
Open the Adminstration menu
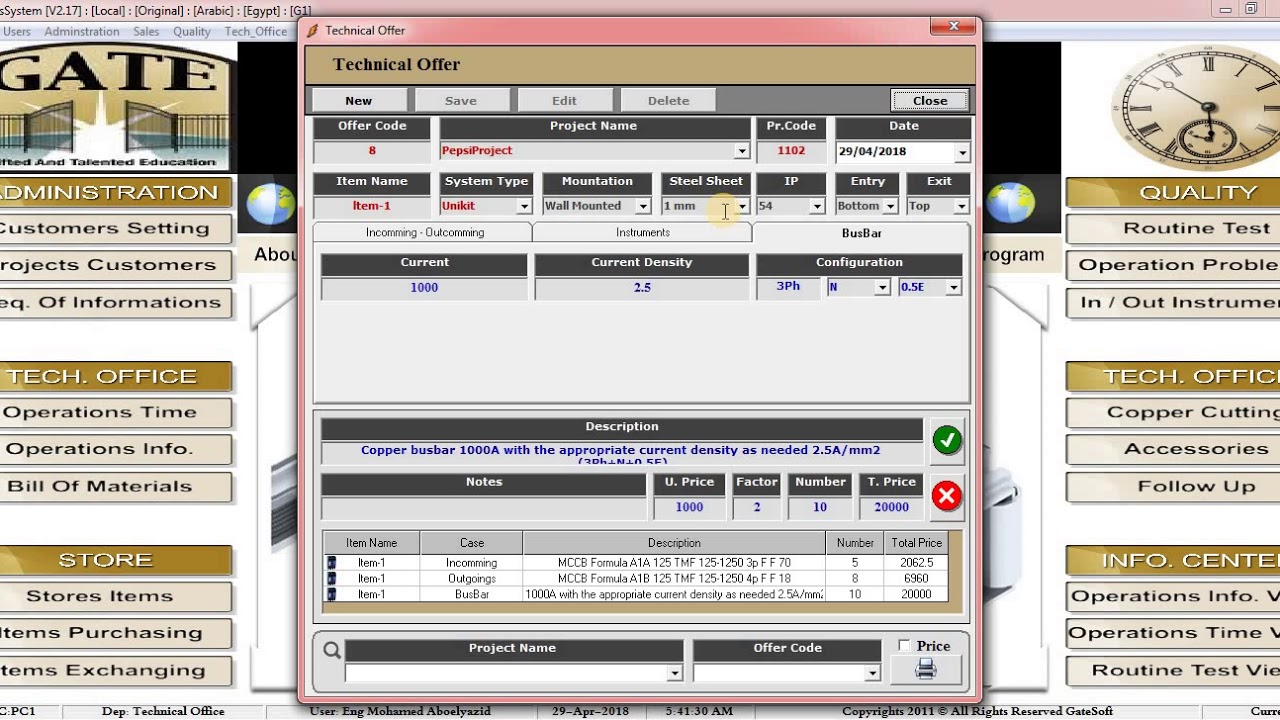coord(82,31)
